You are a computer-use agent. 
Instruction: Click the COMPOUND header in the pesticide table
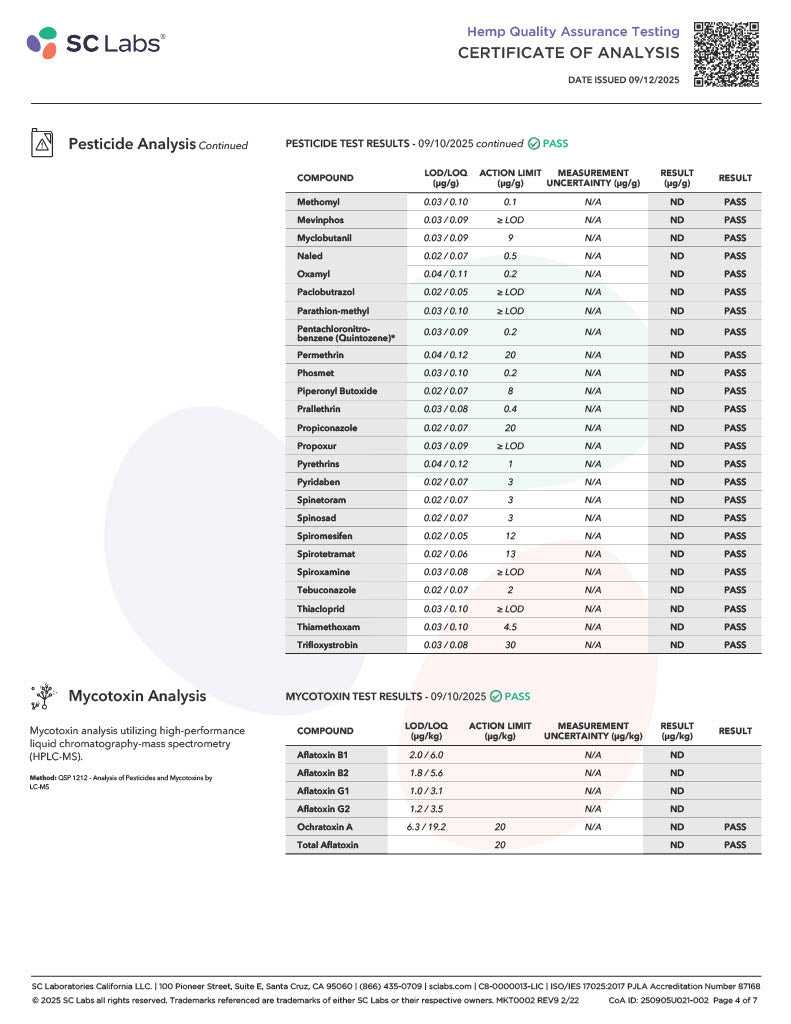click(325, 178)
